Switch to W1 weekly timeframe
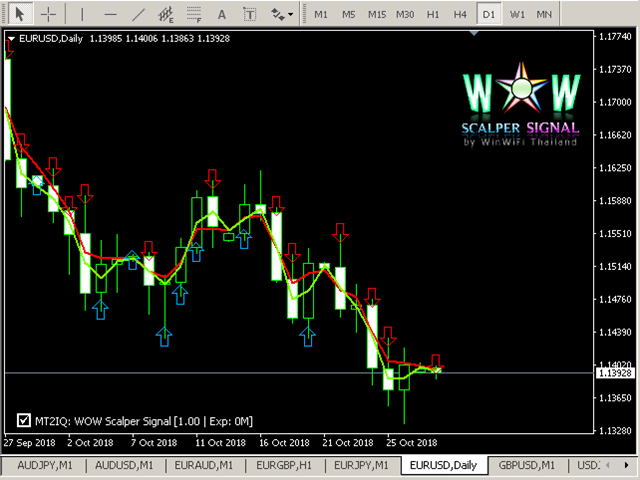Viewport: 640px width, 480px height. click(x=517, y=14)
